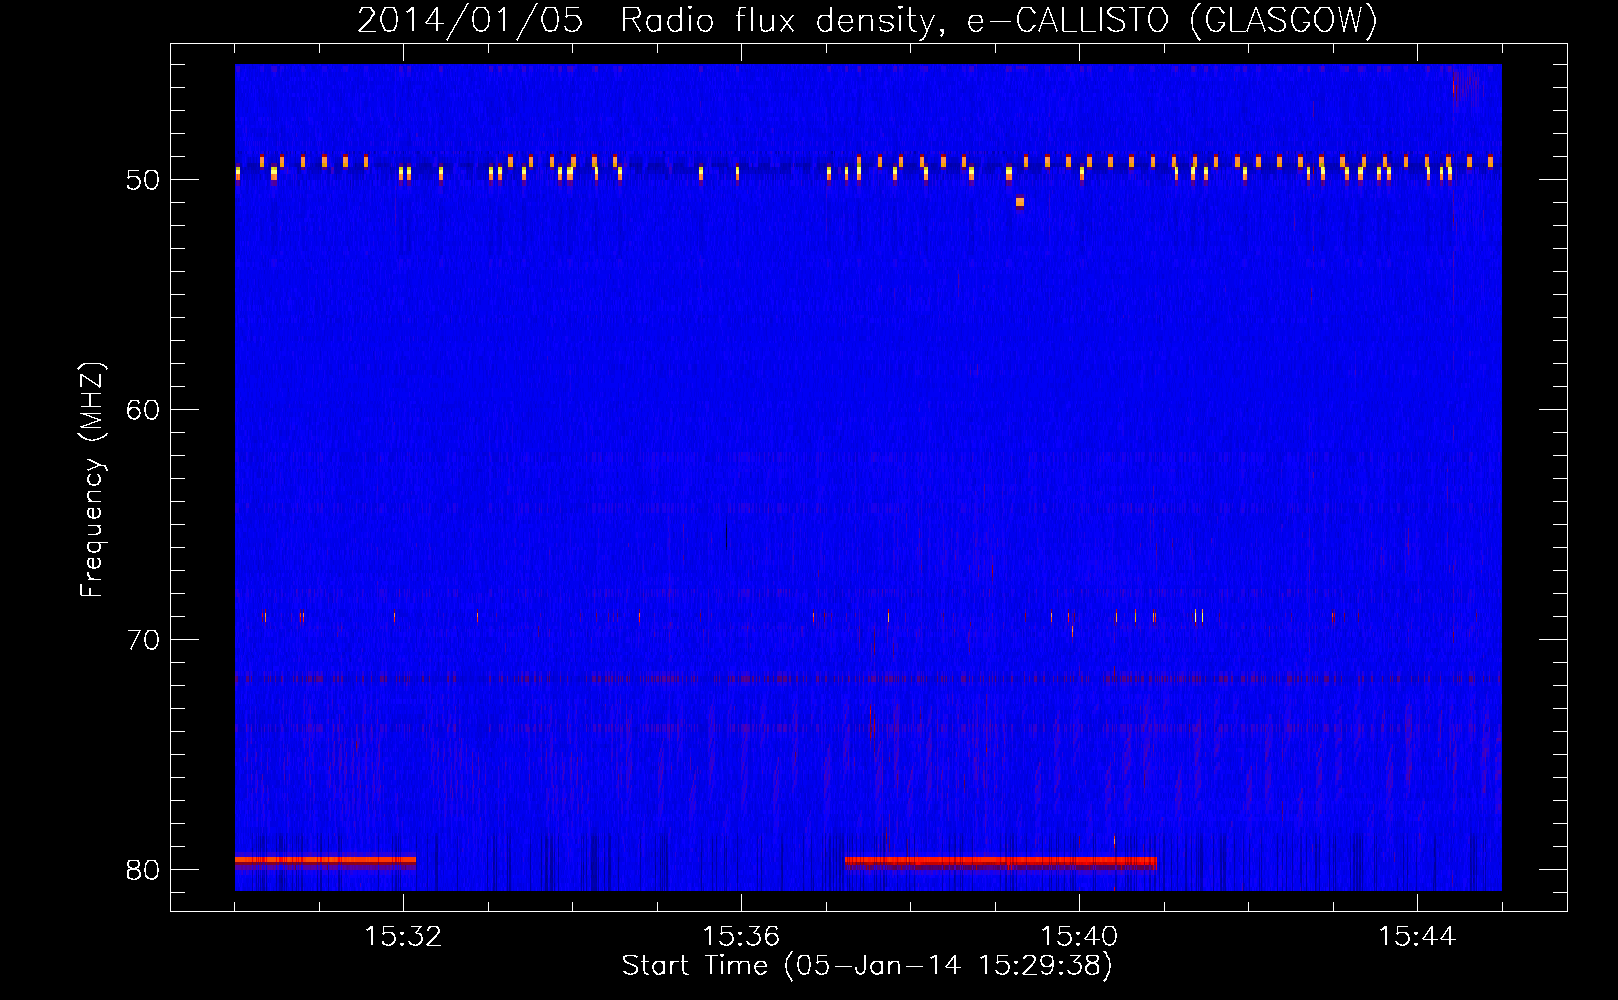This screenshot has width=1618, height=1000.
Task: Click the 'Start Time (05-Jan-14 15:29:38)' label
Action: click(867, 966)
